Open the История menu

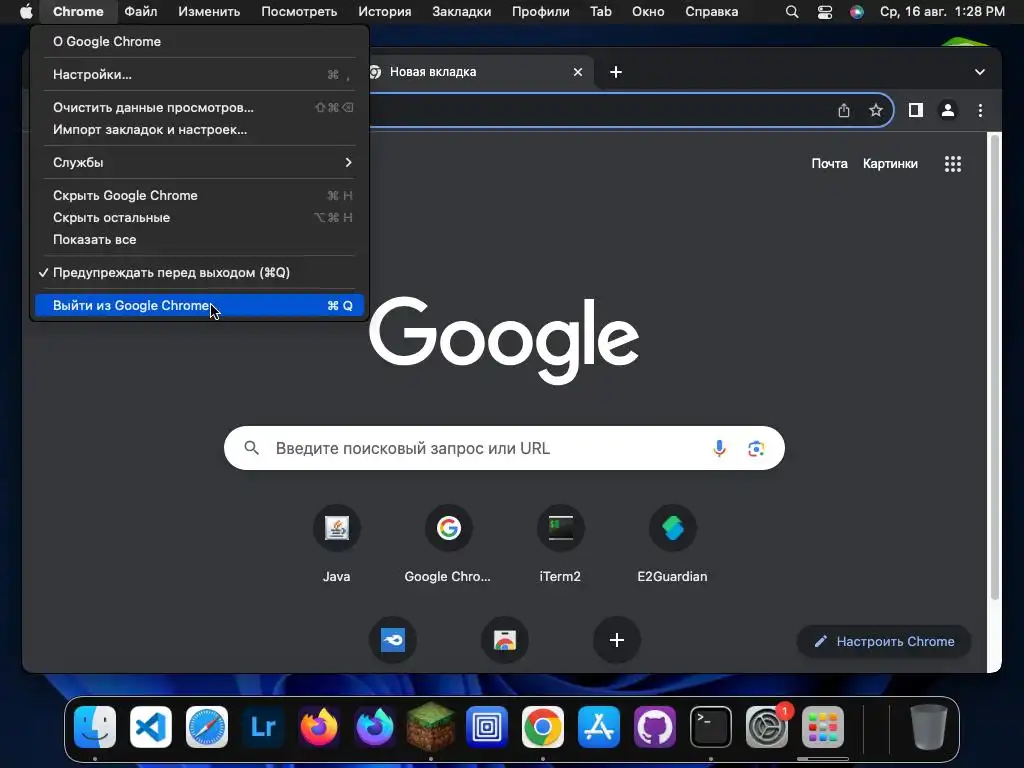pos(385,12)
